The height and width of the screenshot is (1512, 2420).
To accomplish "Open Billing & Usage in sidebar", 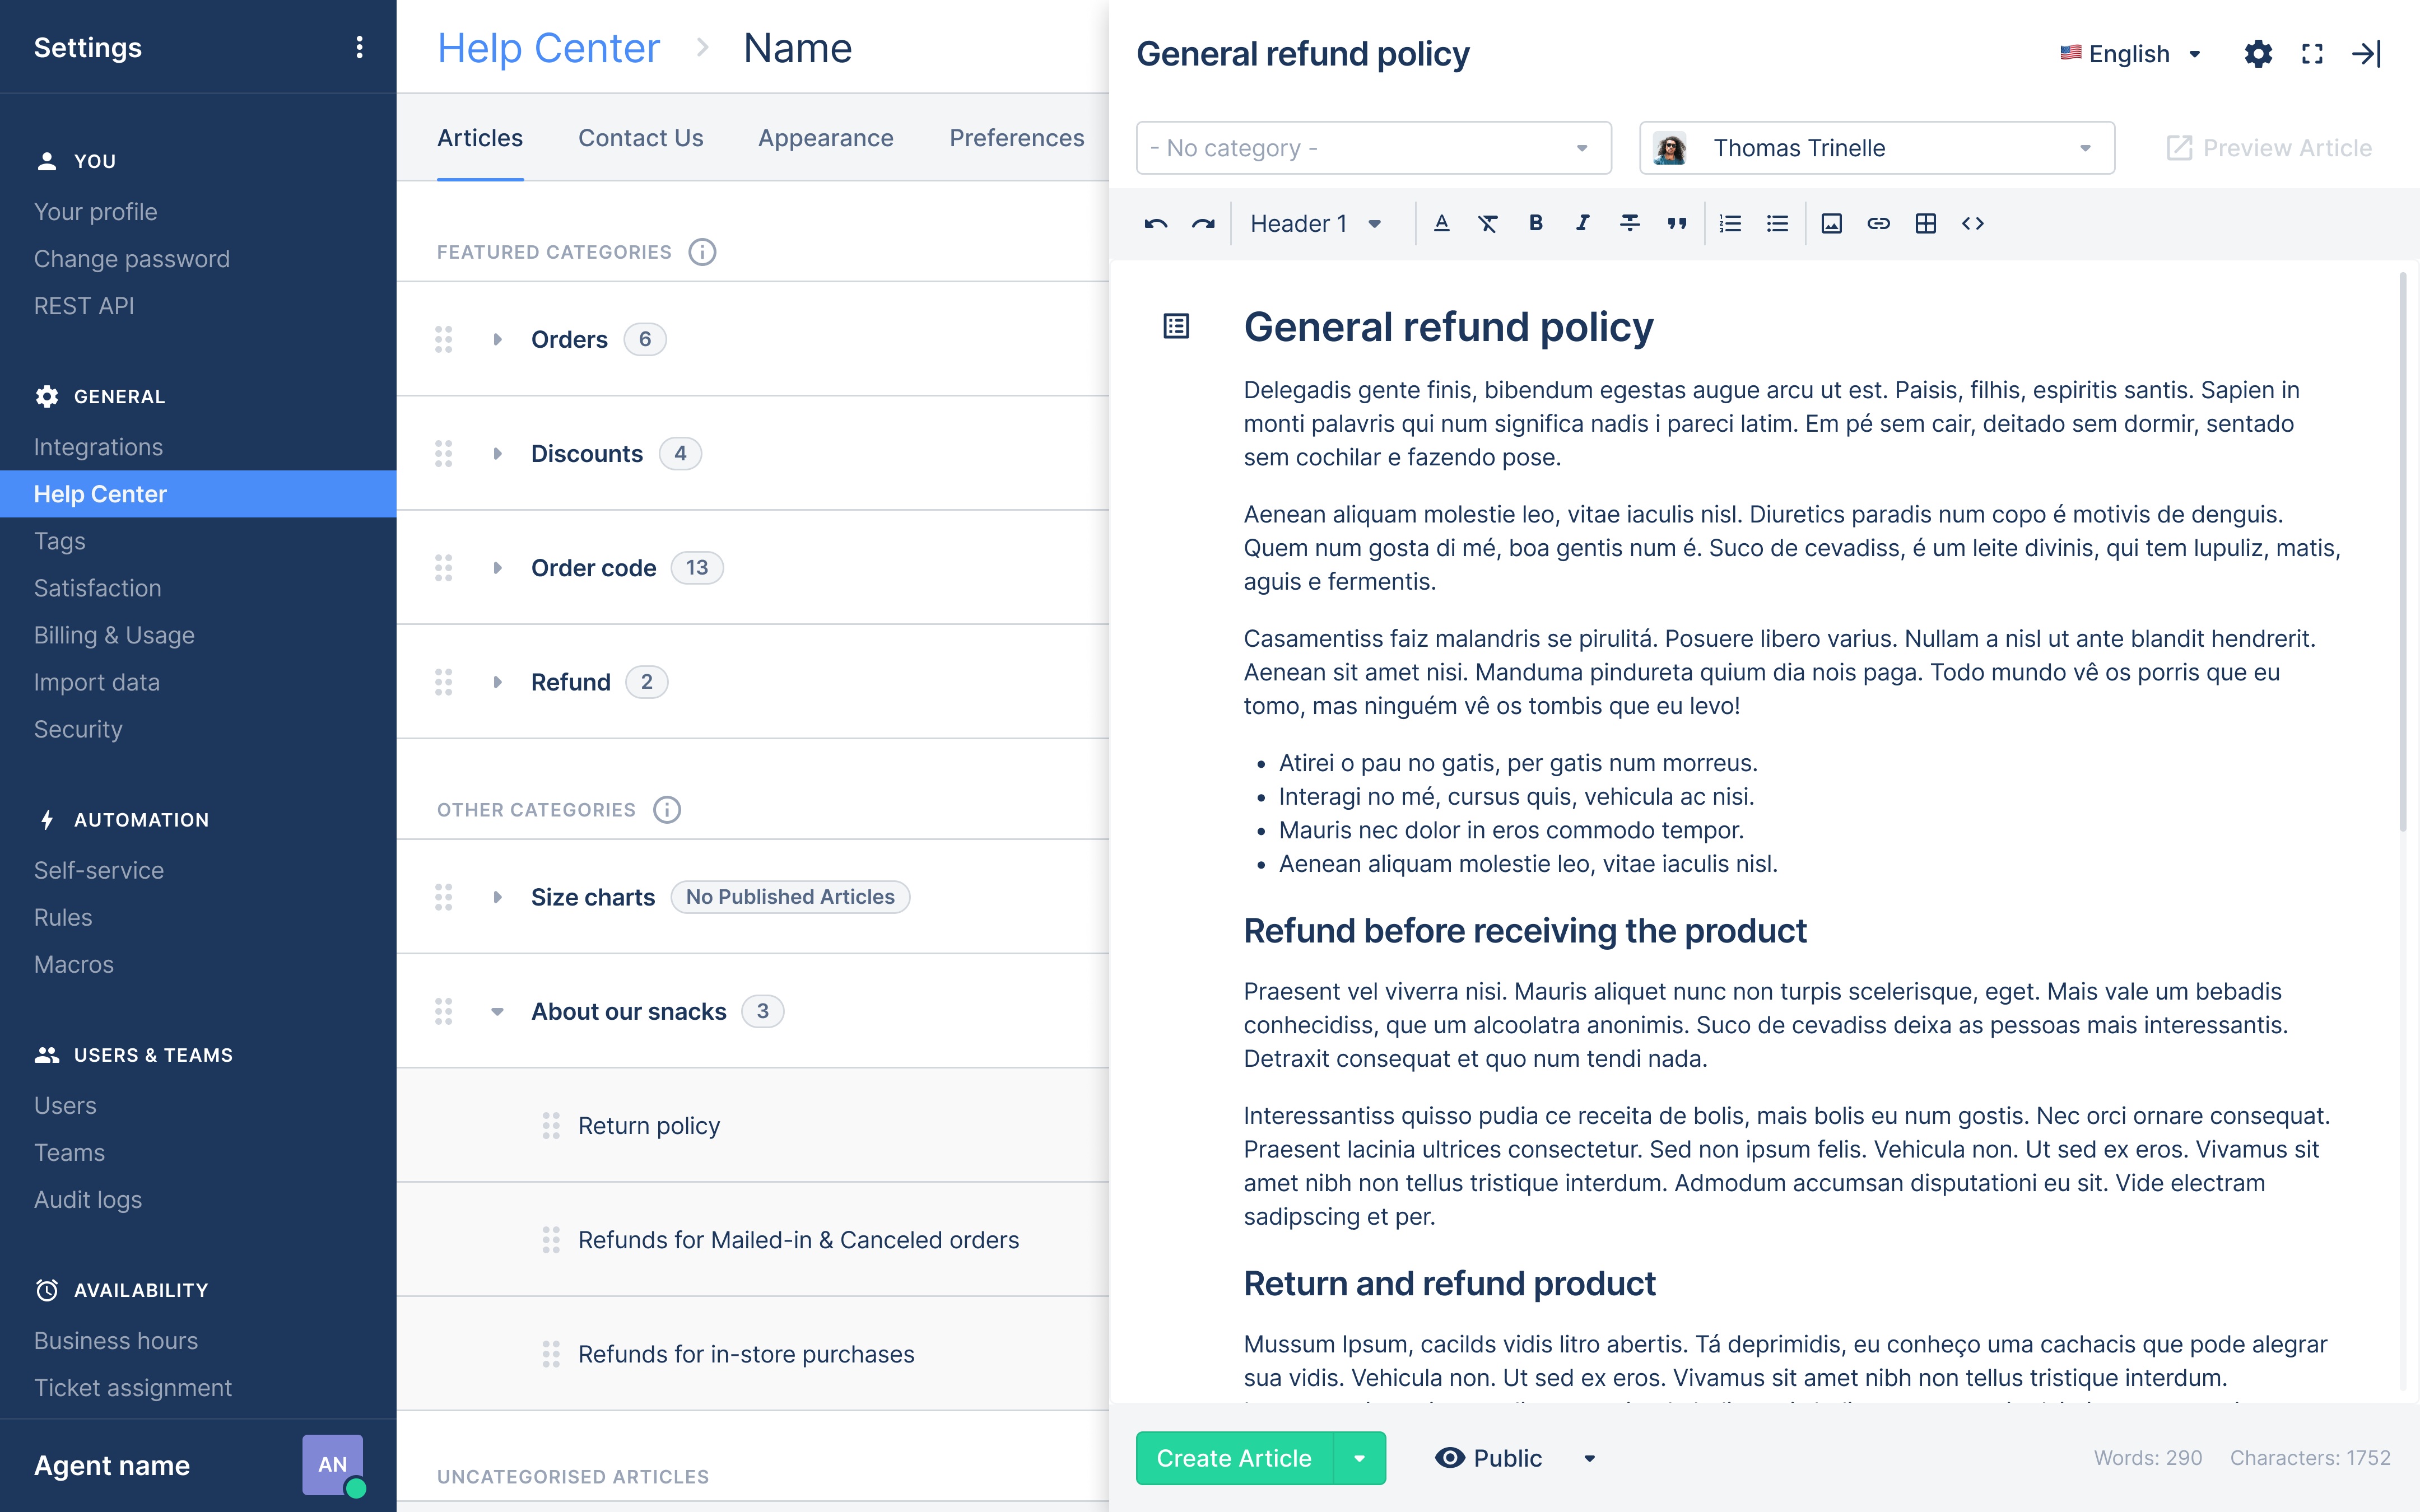I will [x=114, y=635].
